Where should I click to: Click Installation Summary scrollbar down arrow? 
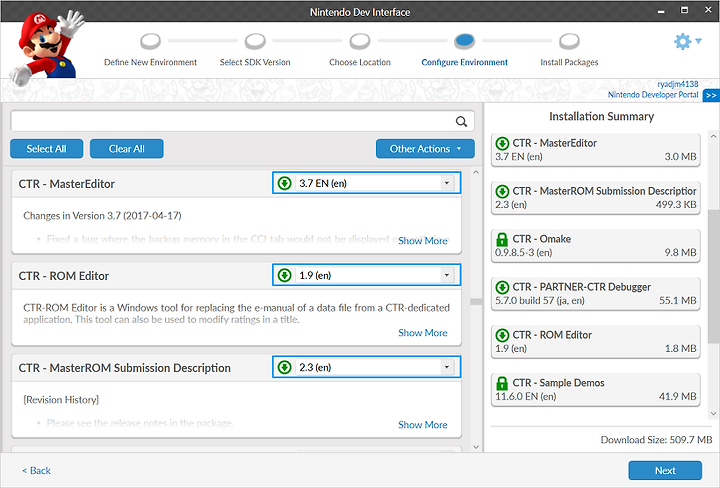pos(713,414)
